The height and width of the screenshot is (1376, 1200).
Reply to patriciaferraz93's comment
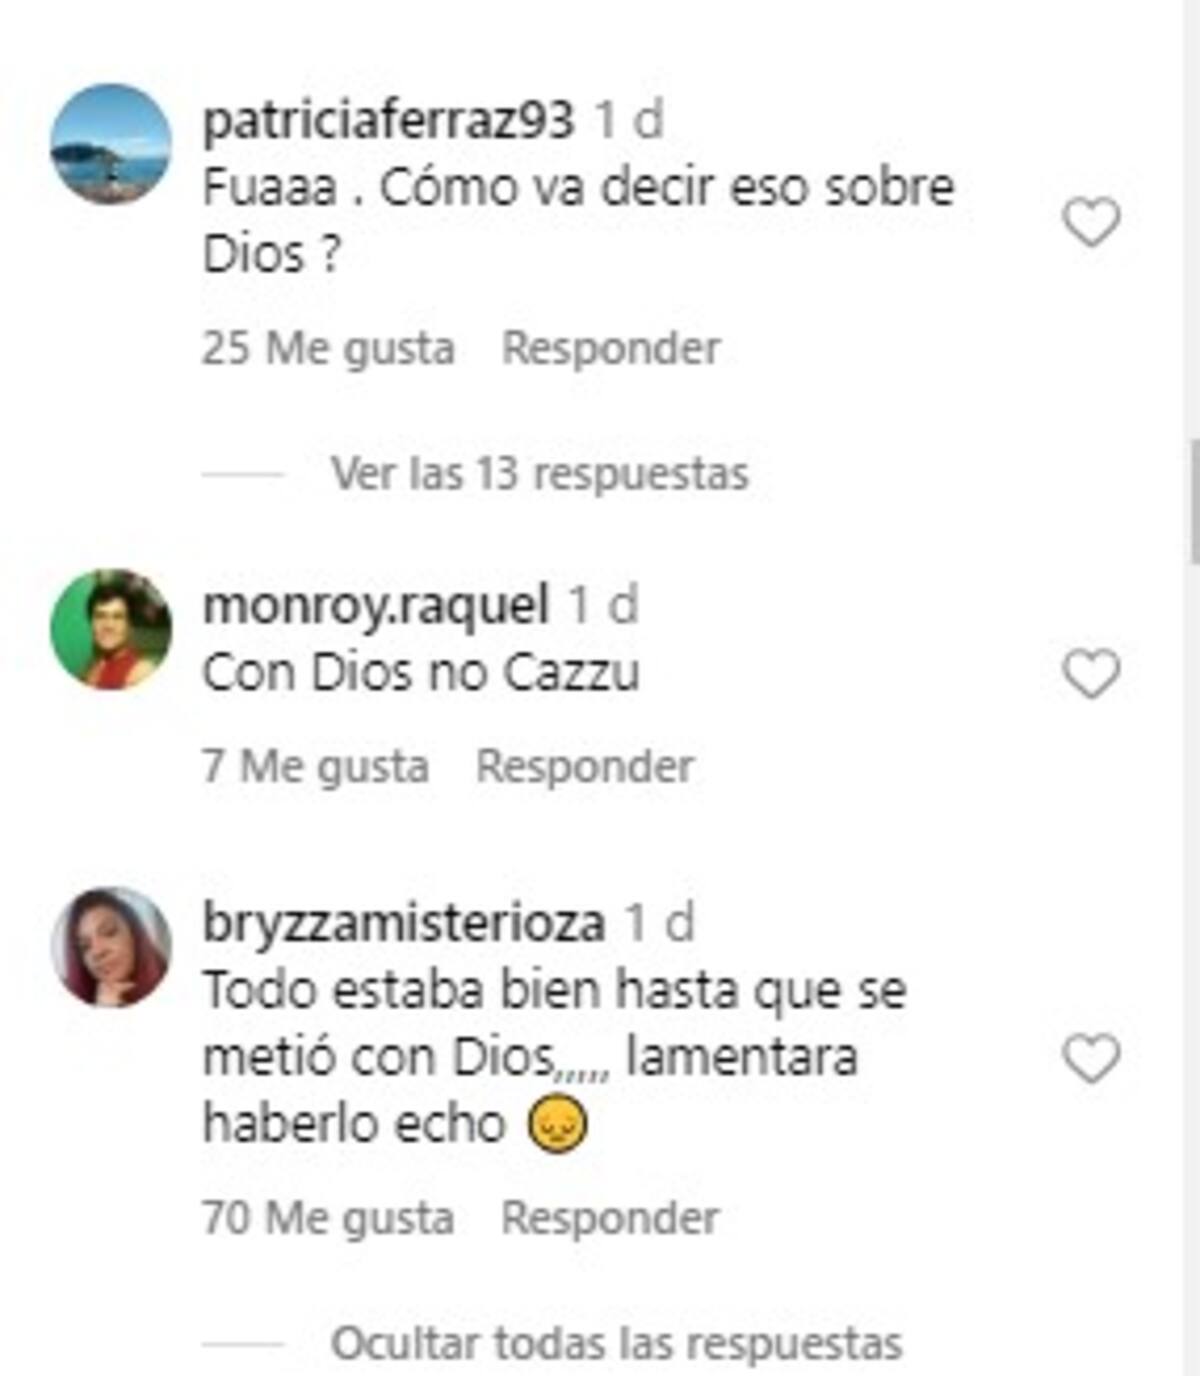(x=611, y=348)
